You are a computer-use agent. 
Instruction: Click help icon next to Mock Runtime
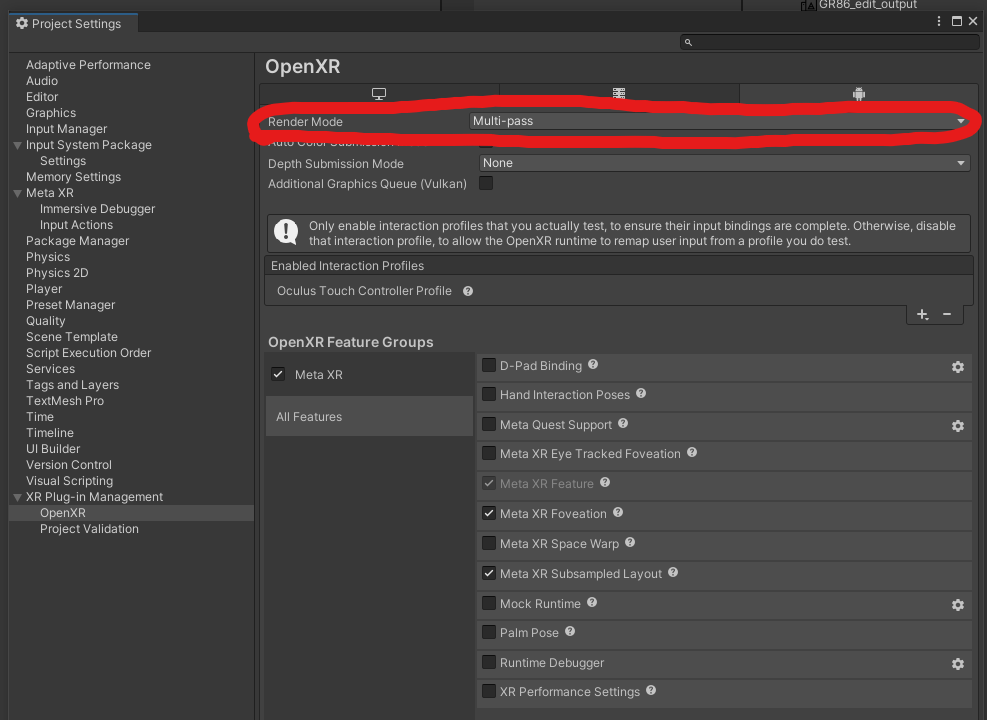pyautogui.click(x=592, y=602)
